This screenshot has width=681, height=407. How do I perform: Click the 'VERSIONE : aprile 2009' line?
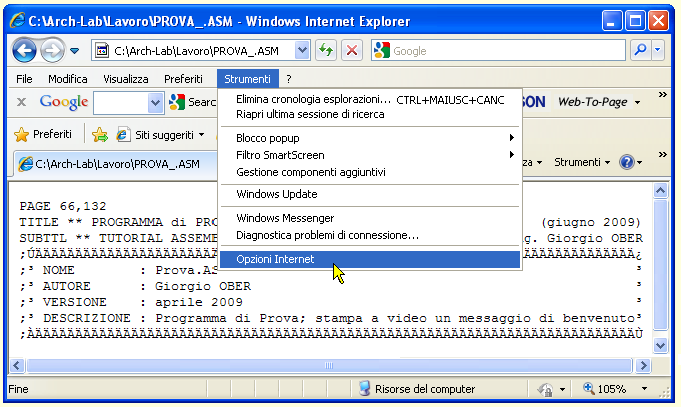(x=131, y=302)
